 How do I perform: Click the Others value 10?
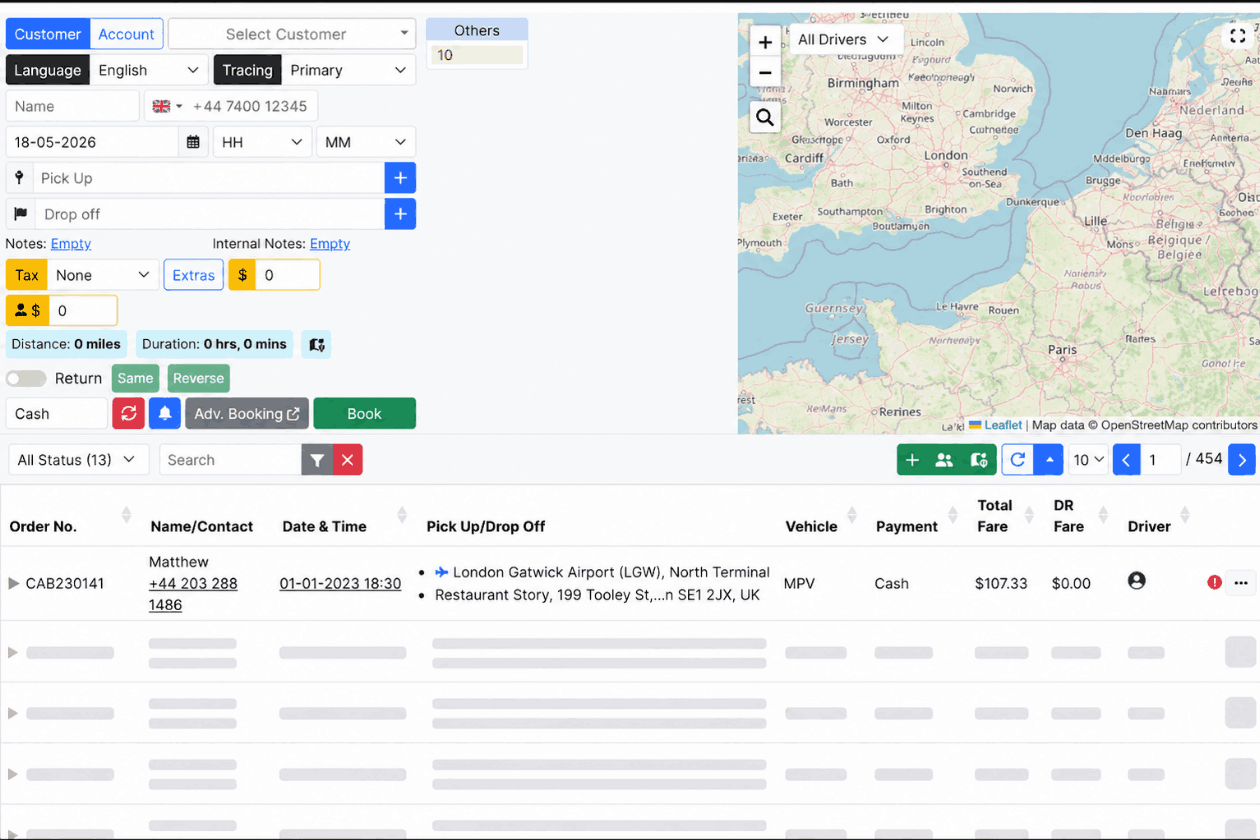pyautogui.click(x=477, y=55)
